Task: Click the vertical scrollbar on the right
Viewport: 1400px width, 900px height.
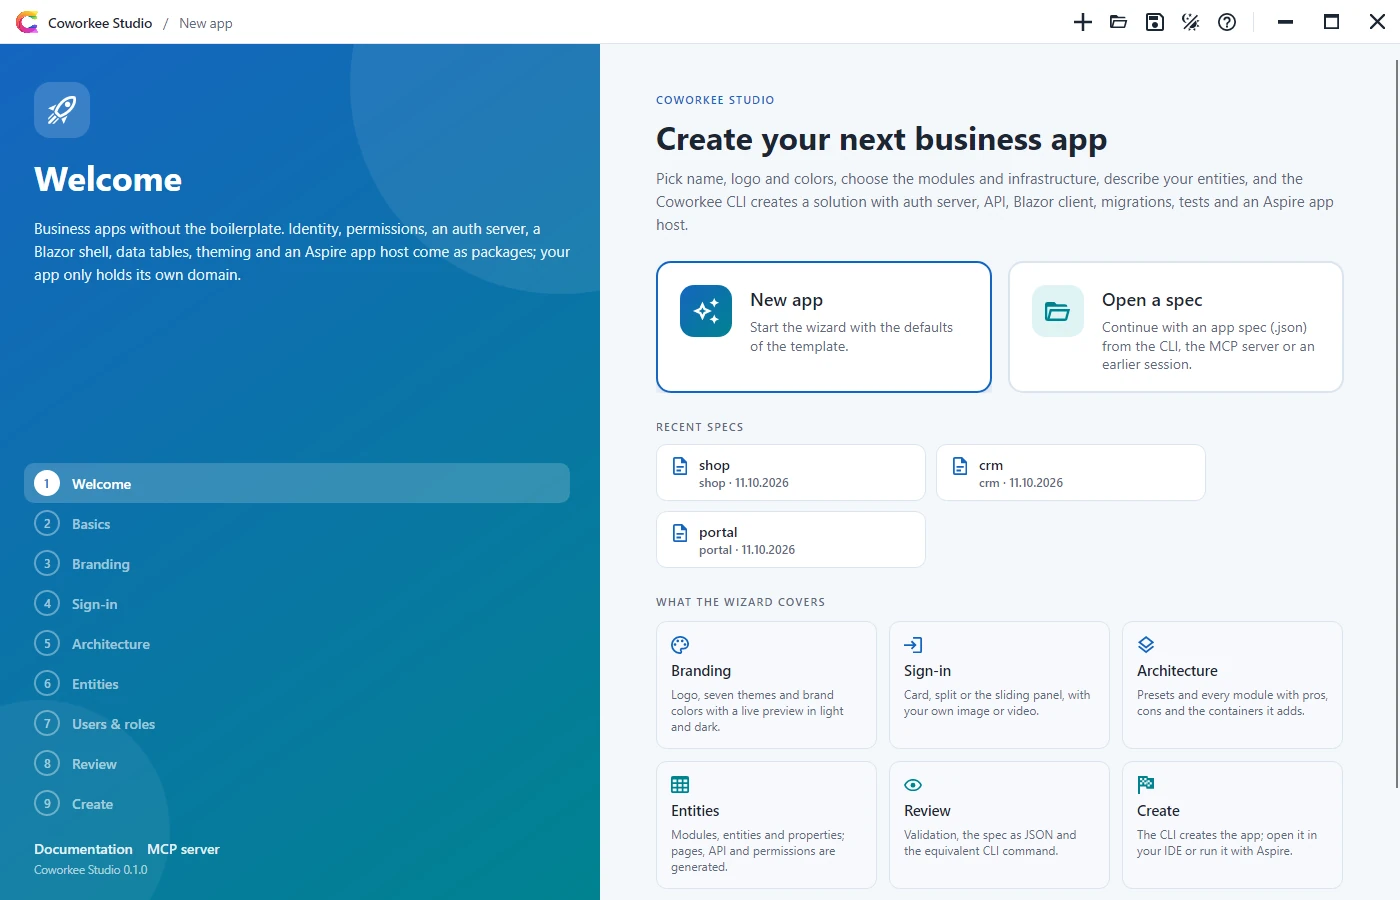Action: [1396, 424]
